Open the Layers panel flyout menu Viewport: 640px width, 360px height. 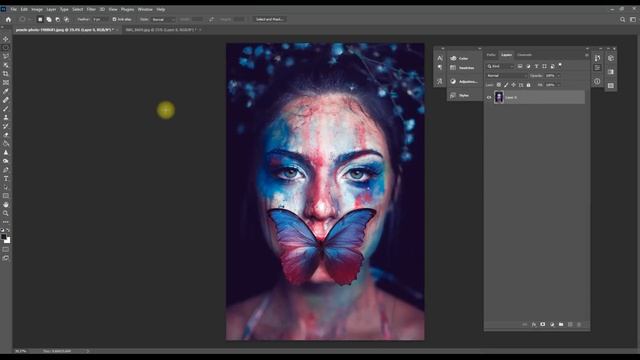coord(587,55)
